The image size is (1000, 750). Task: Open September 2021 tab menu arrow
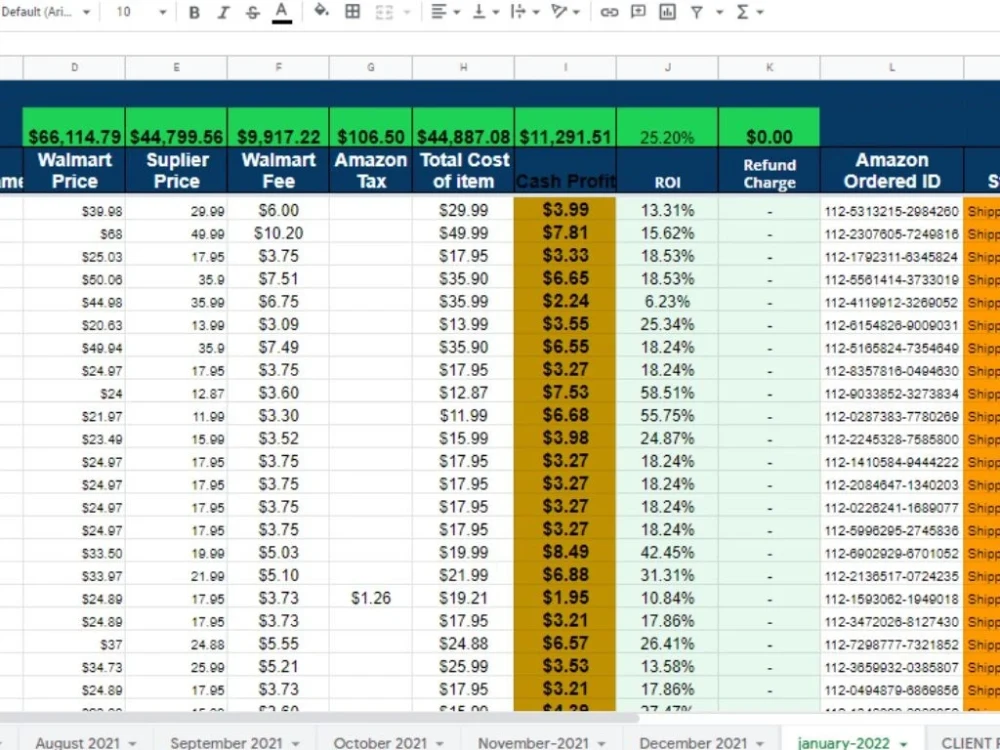point(295,744)
